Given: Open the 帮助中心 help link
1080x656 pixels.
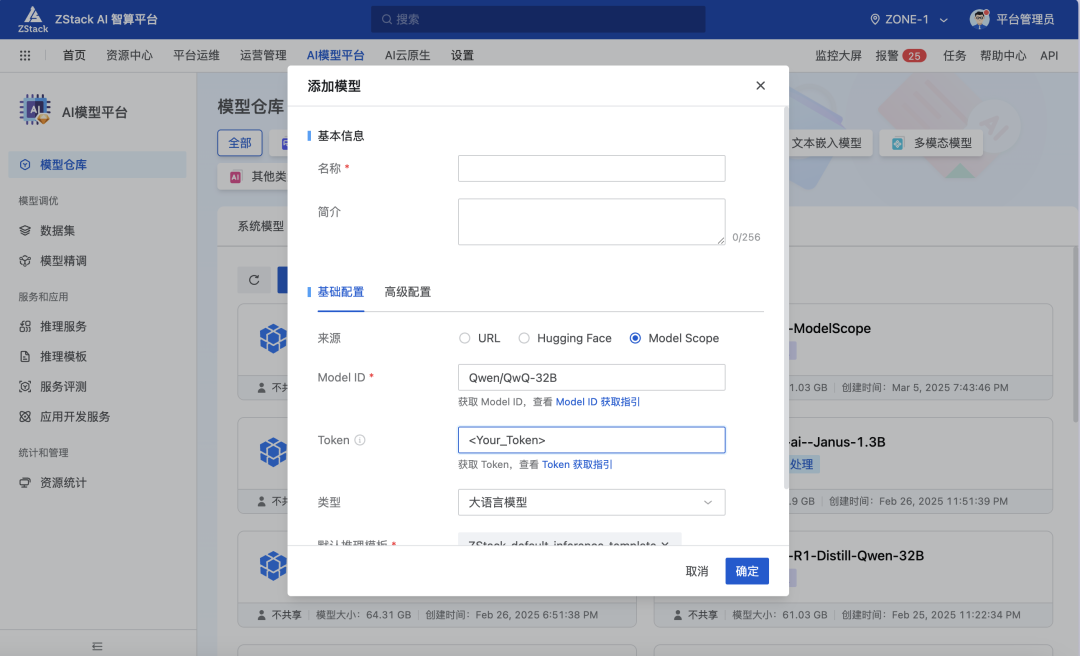Looking at the screenshot, I should [x=1003, y=56].
